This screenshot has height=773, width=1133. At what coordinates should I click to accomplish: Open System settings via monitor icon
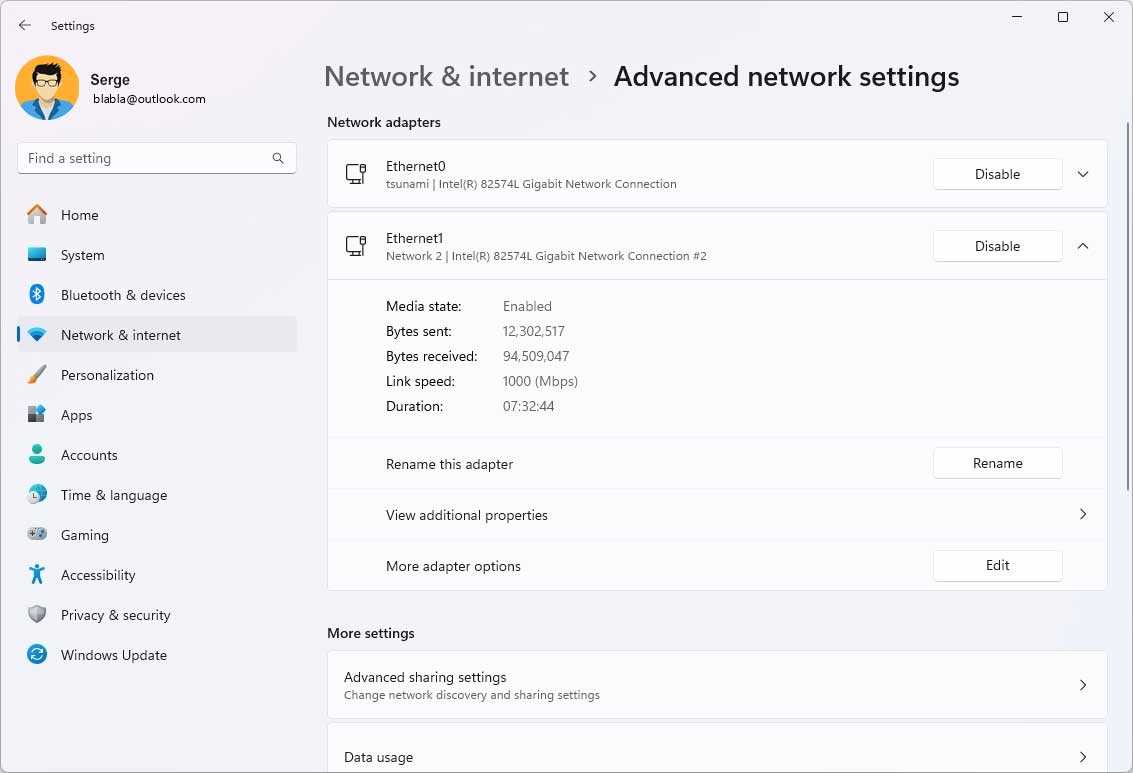click(37, 255)
